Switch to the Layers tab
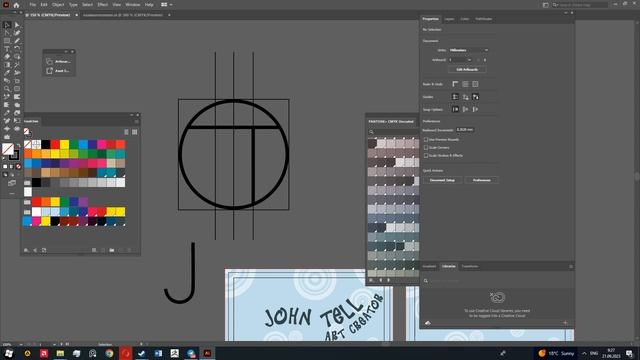 point(449,19)
